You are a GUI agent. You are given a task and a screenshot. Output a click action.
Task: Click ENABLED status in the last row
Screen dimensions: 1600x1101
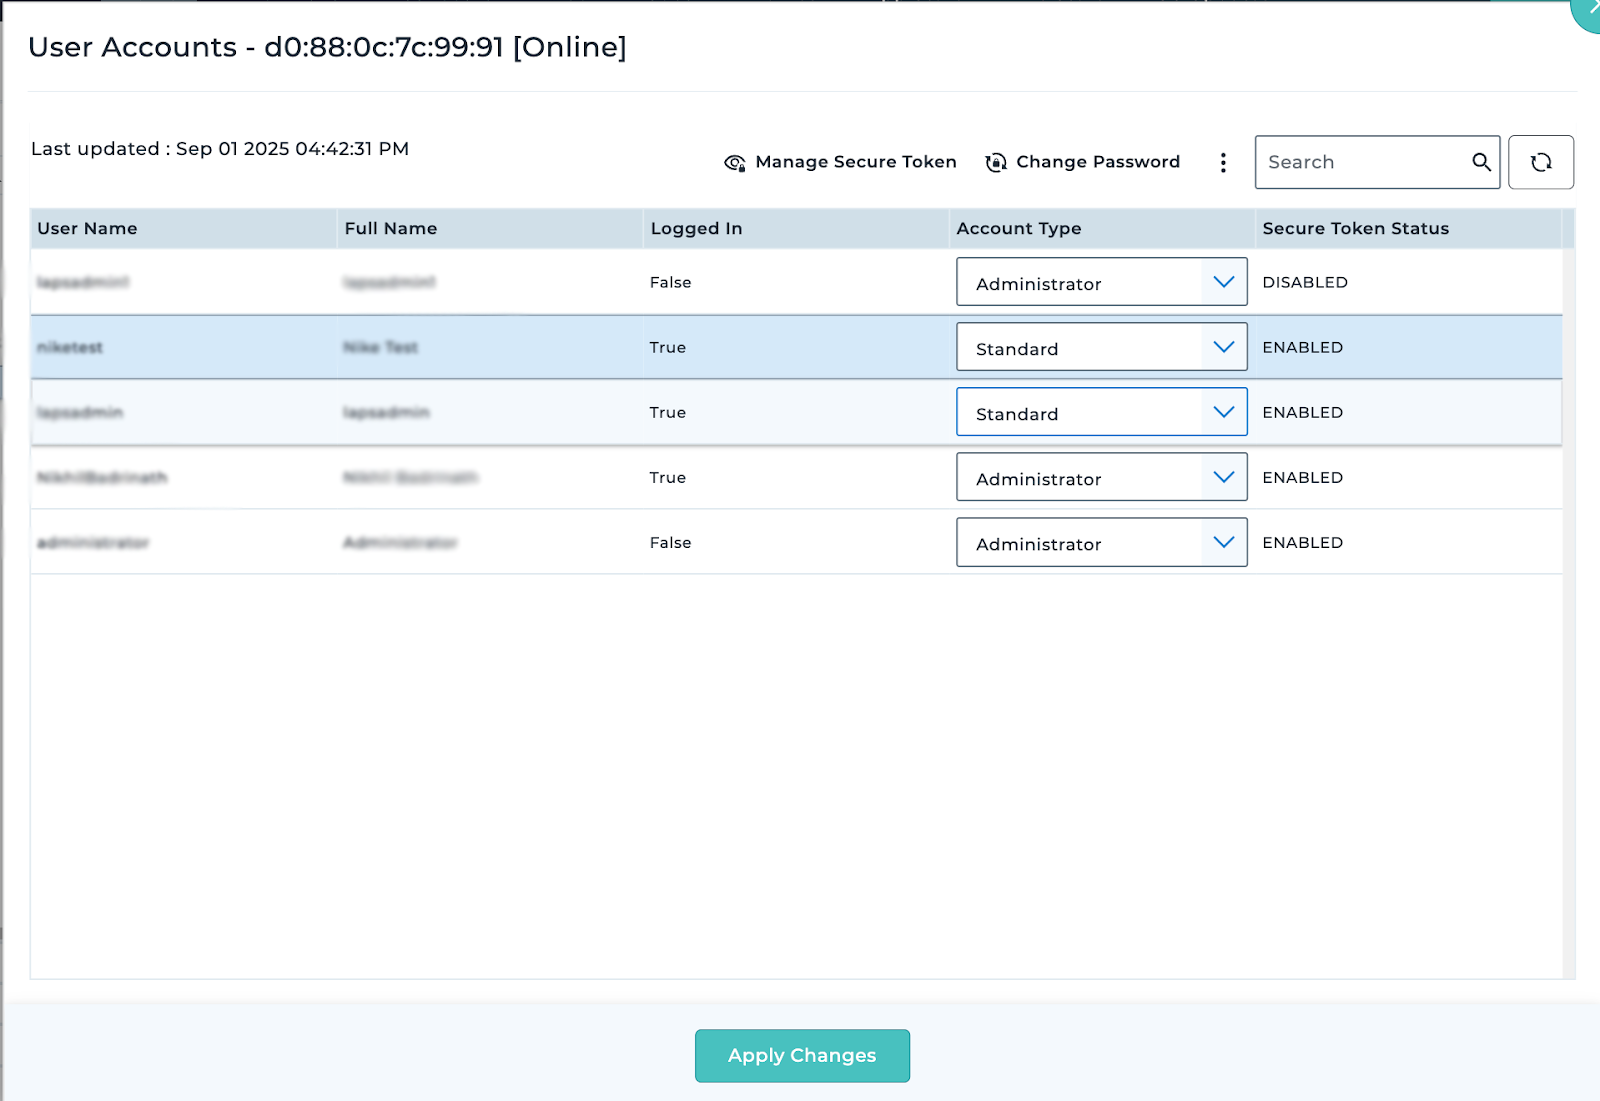[1302, 542]
